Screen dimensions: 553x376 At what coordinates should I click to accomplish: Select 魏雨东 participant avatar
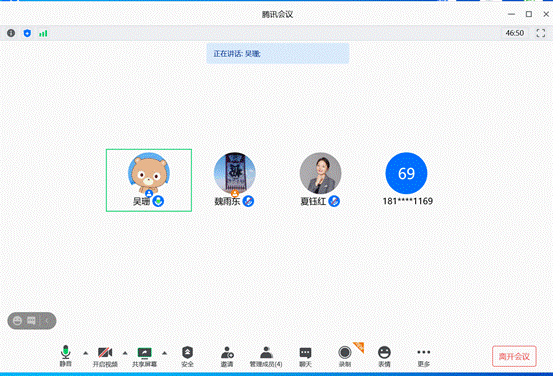[x=235, y=173]
